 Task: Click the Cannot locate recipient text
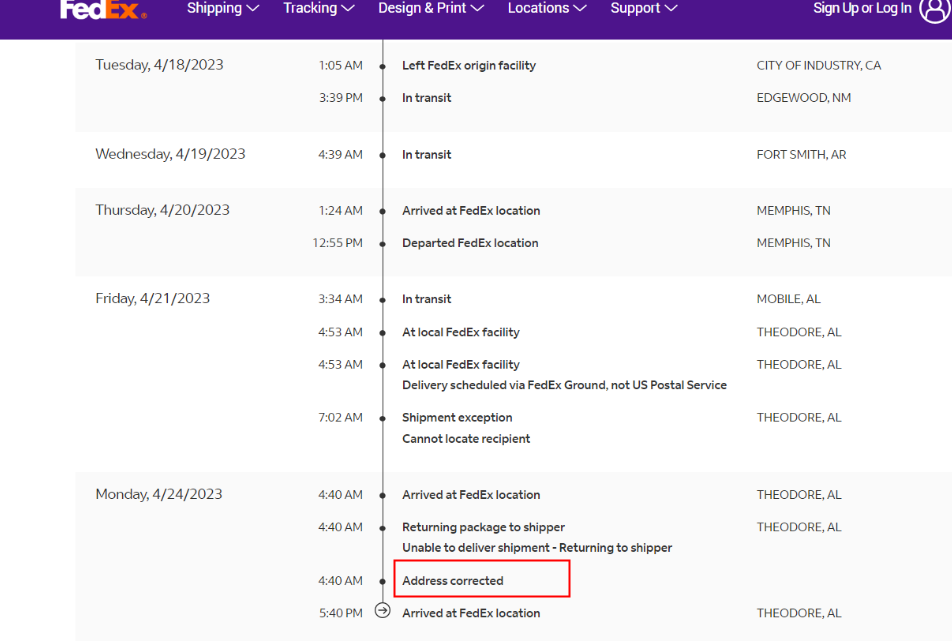466,439
